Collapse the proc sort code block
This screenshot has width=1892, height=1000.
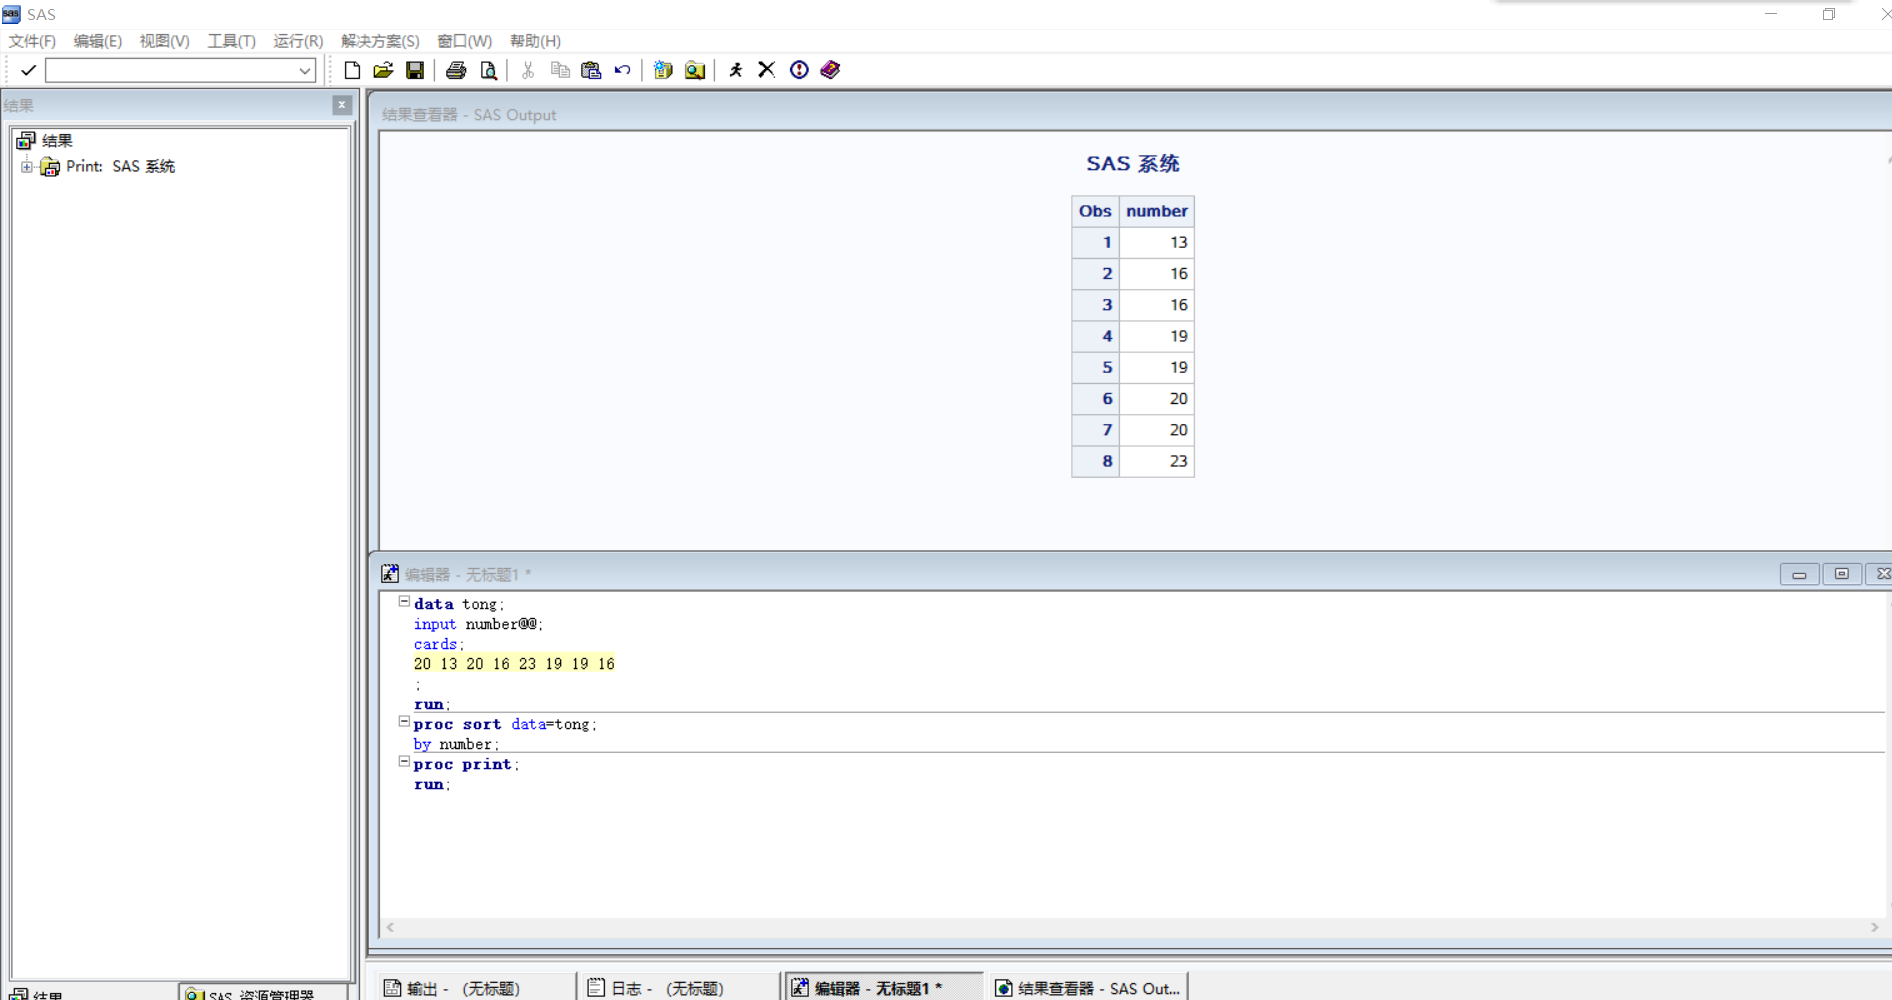point(404,721)
